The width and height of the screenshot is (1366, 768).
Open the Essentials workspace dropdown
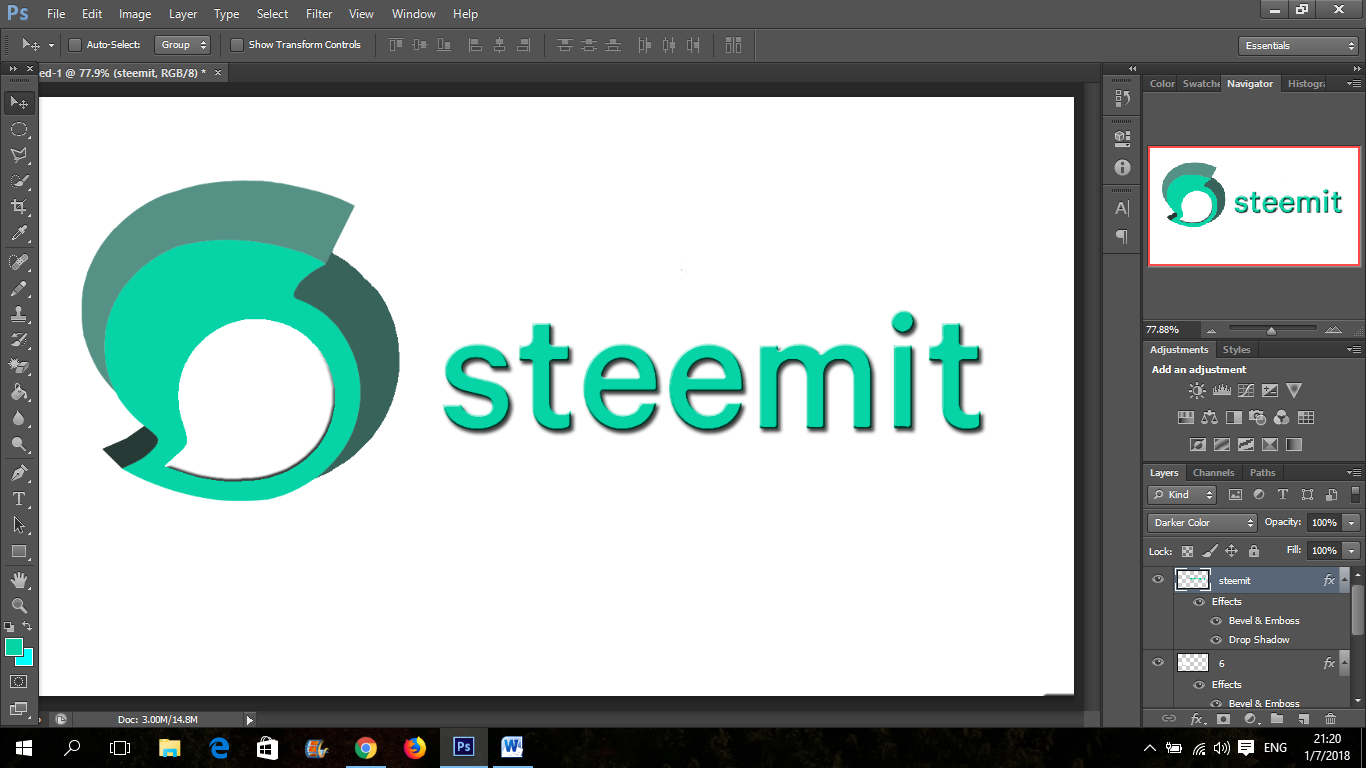pyautogui.click(x=1297, y=46)
